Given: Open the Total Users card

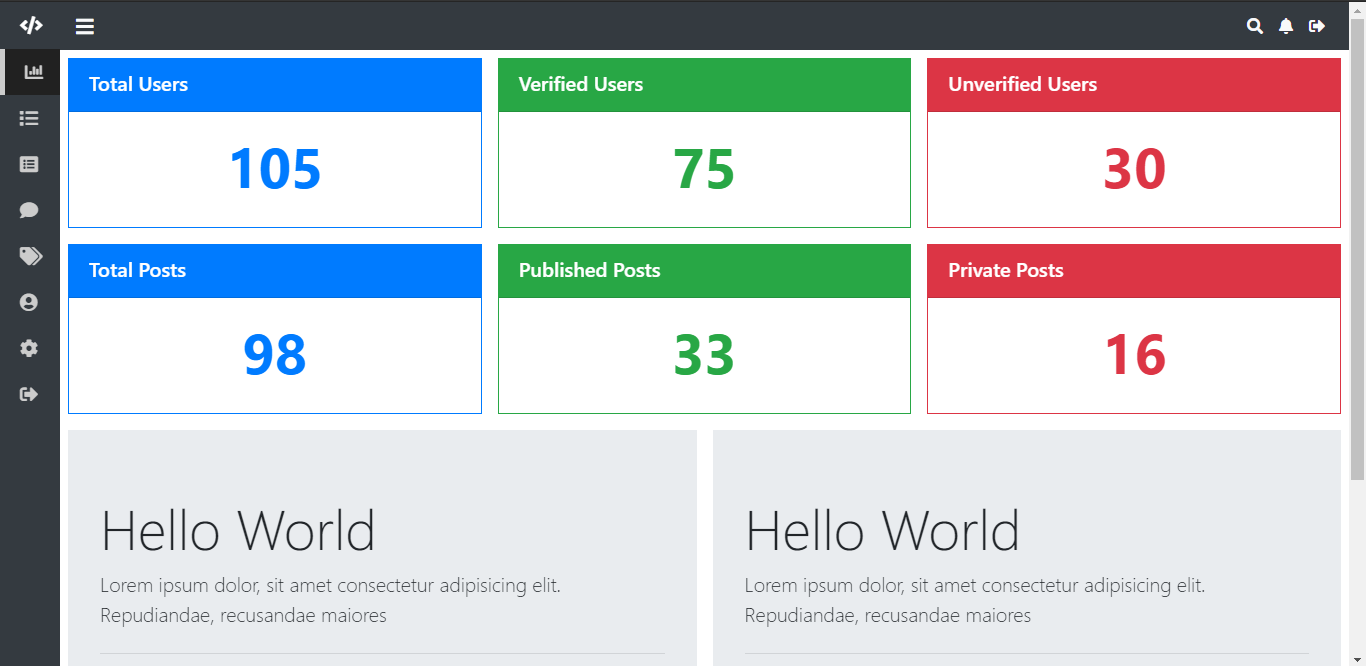Looking at the screenshot, I should pyautogui.click(x=274, y=142).
